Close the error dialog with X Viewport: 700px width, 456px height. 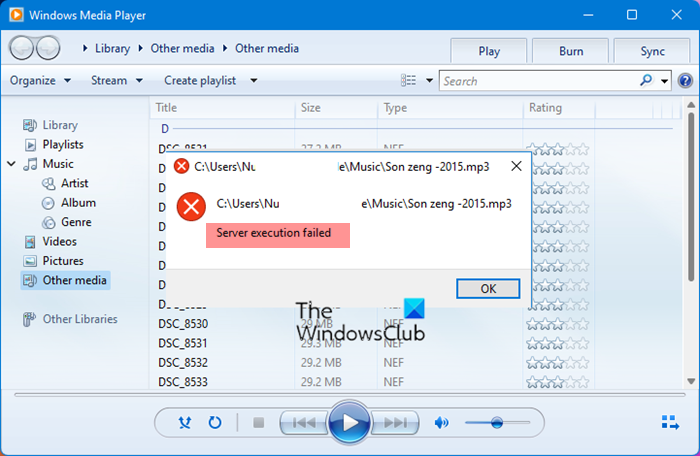tap(516, 166)
